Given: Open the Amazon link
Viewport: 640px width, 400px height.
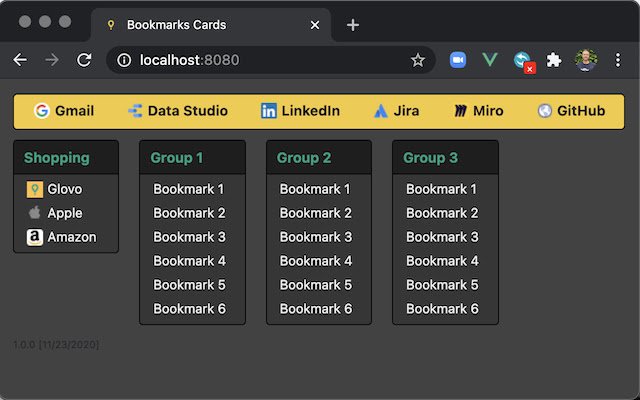Looking at the screenshot, I should (62, 237).
